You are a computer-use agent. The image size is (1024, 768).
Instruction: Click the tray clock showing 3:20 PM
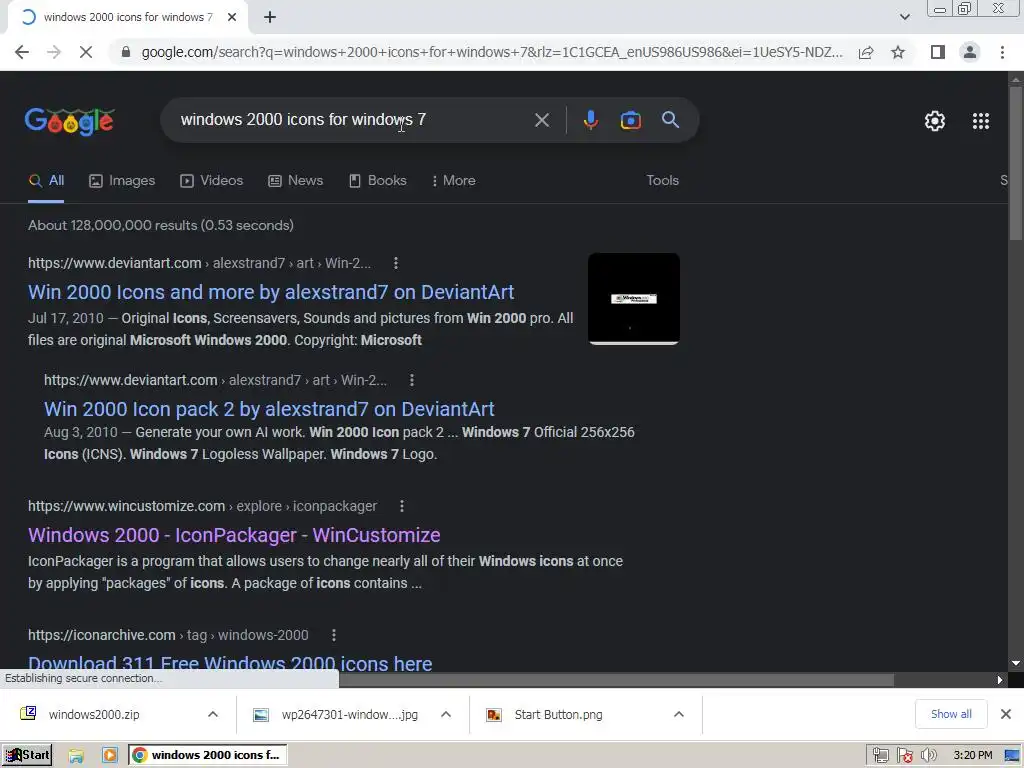coord(972,756)
